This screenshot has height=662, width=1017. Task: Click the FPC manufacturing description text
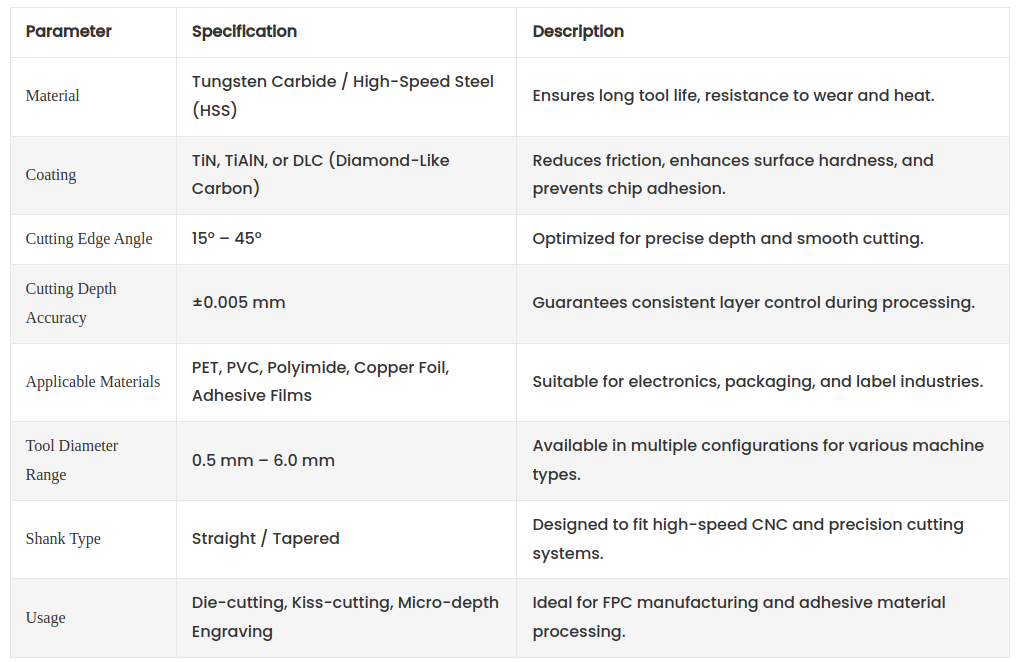pyautogui.click(x=738, y=617)
